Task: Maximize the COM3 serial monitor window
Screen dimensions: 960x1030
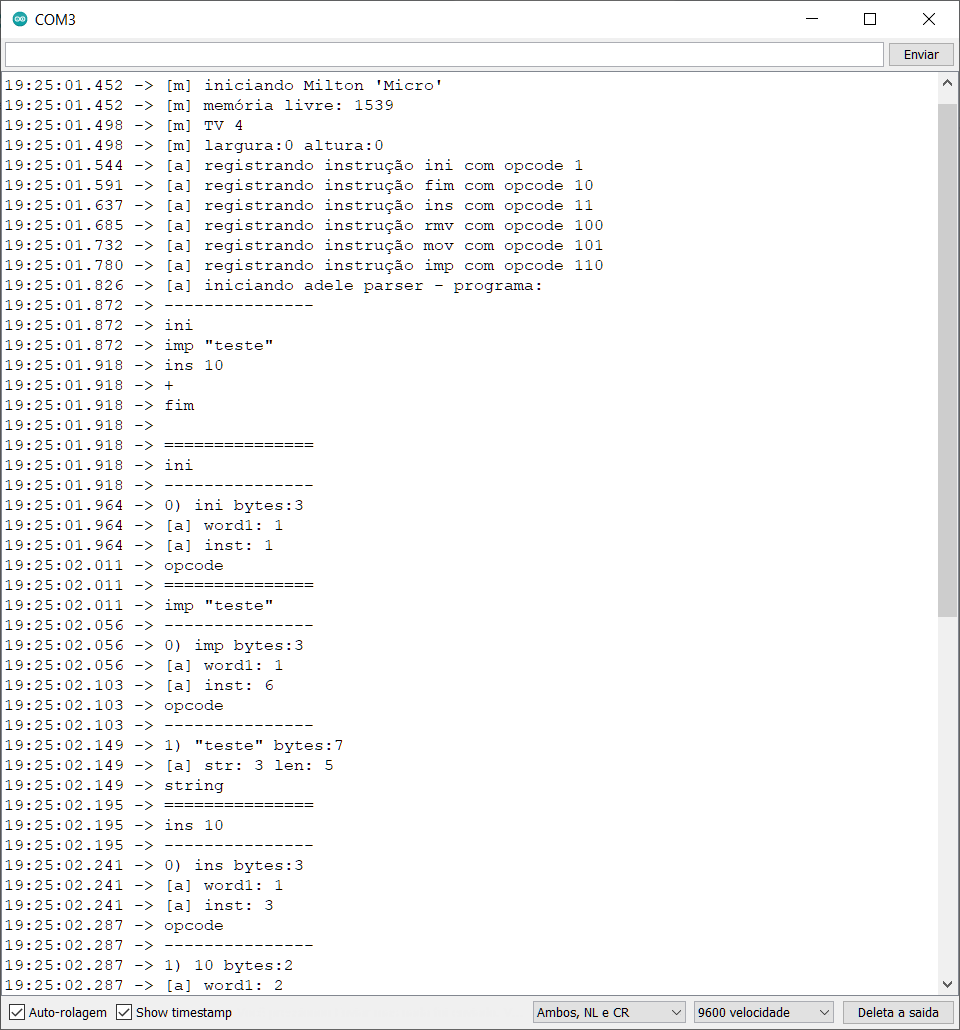Action: click(870, 19)
